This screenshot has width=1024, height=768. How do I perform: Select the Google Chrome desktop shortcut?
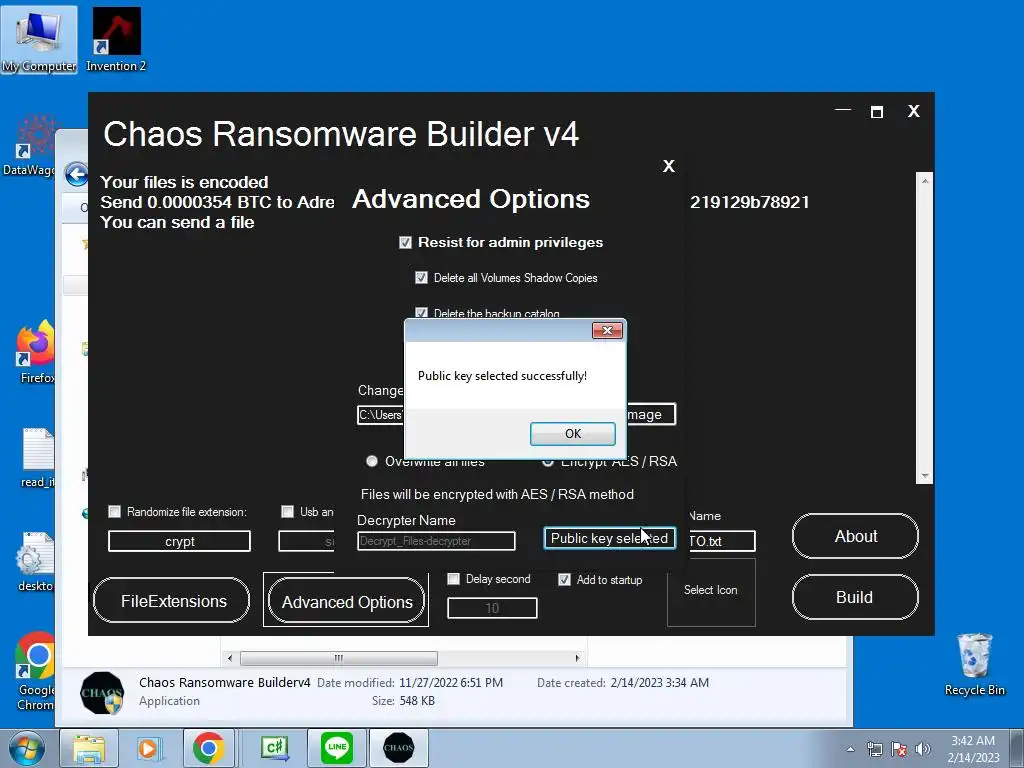click(36, 671)
